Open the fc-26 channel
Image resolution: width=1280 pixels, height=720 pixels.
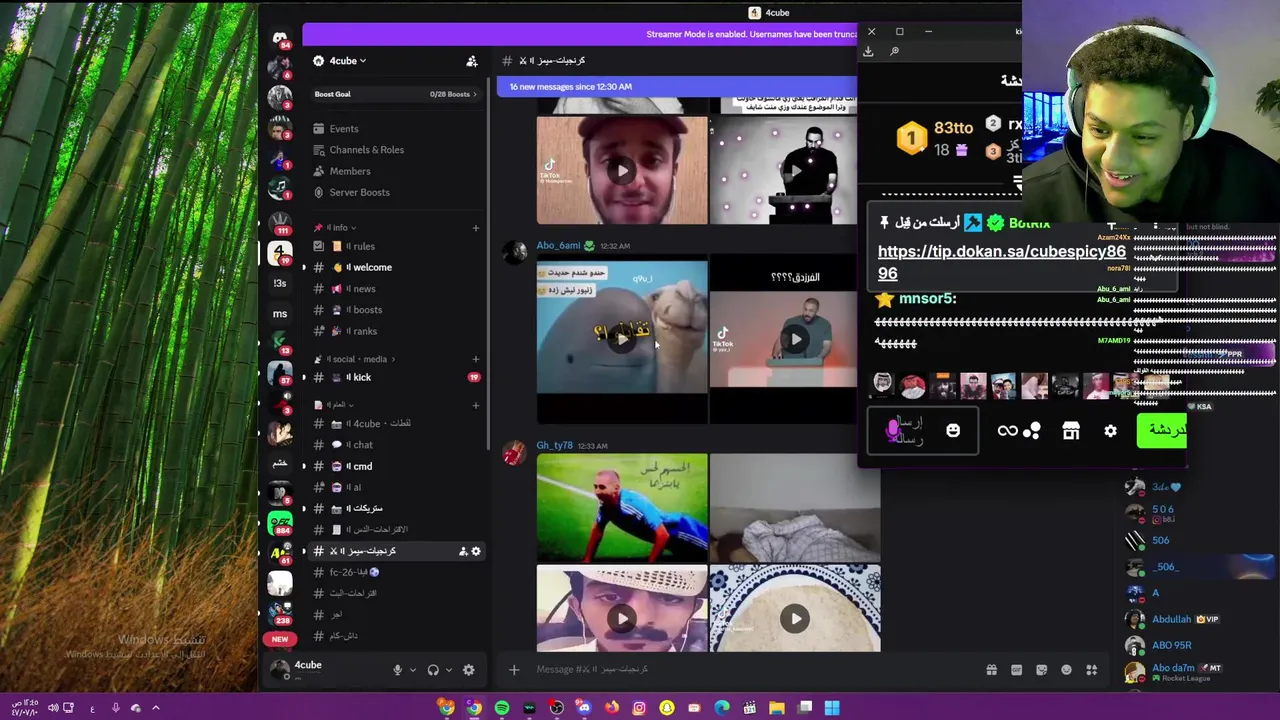[355, 572]
